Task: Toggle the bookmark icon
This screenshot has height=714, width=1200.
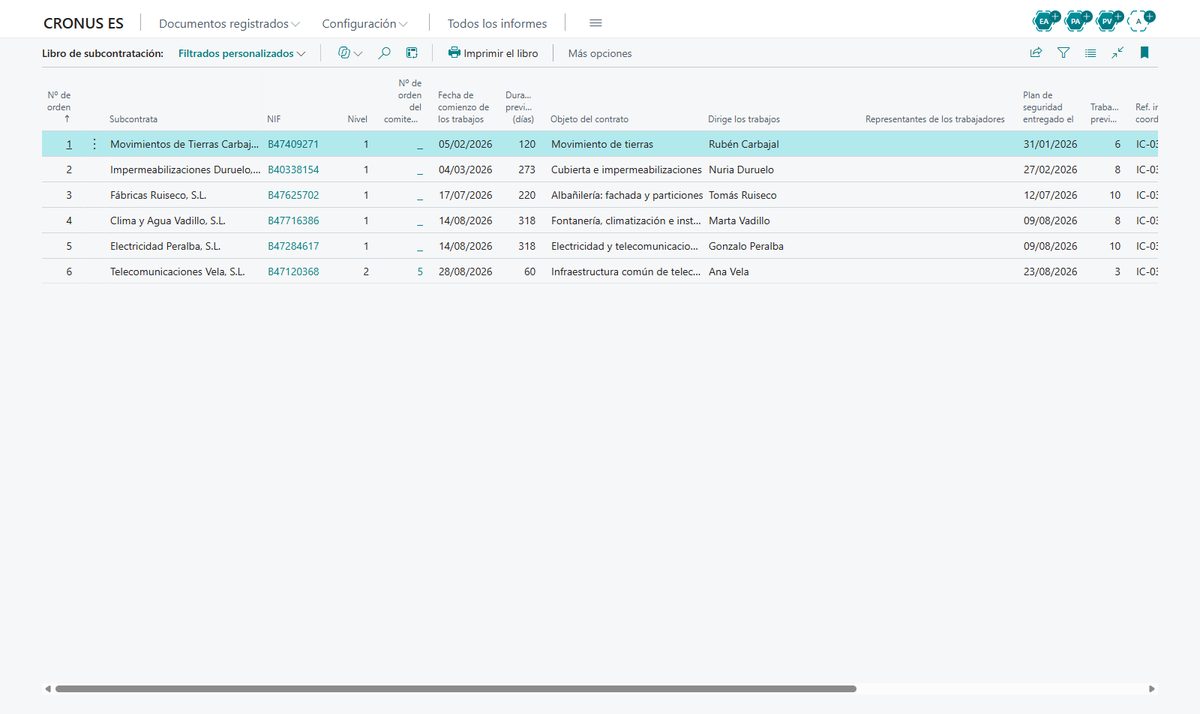Action: pos(1145,53)
